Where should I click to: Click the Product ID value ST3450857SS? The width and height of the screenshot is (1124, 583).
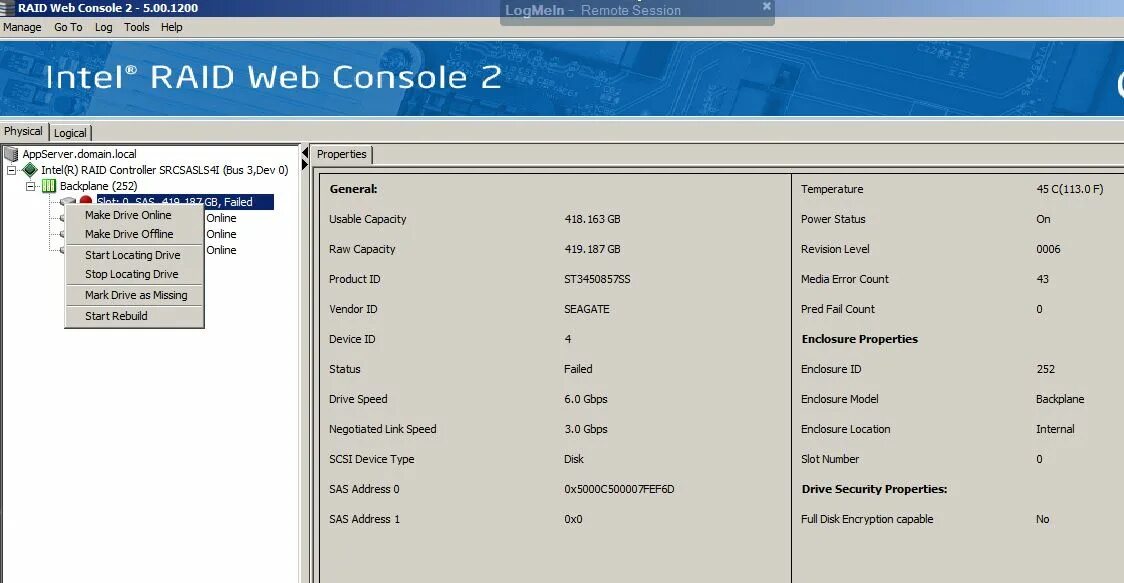(597, 279)
